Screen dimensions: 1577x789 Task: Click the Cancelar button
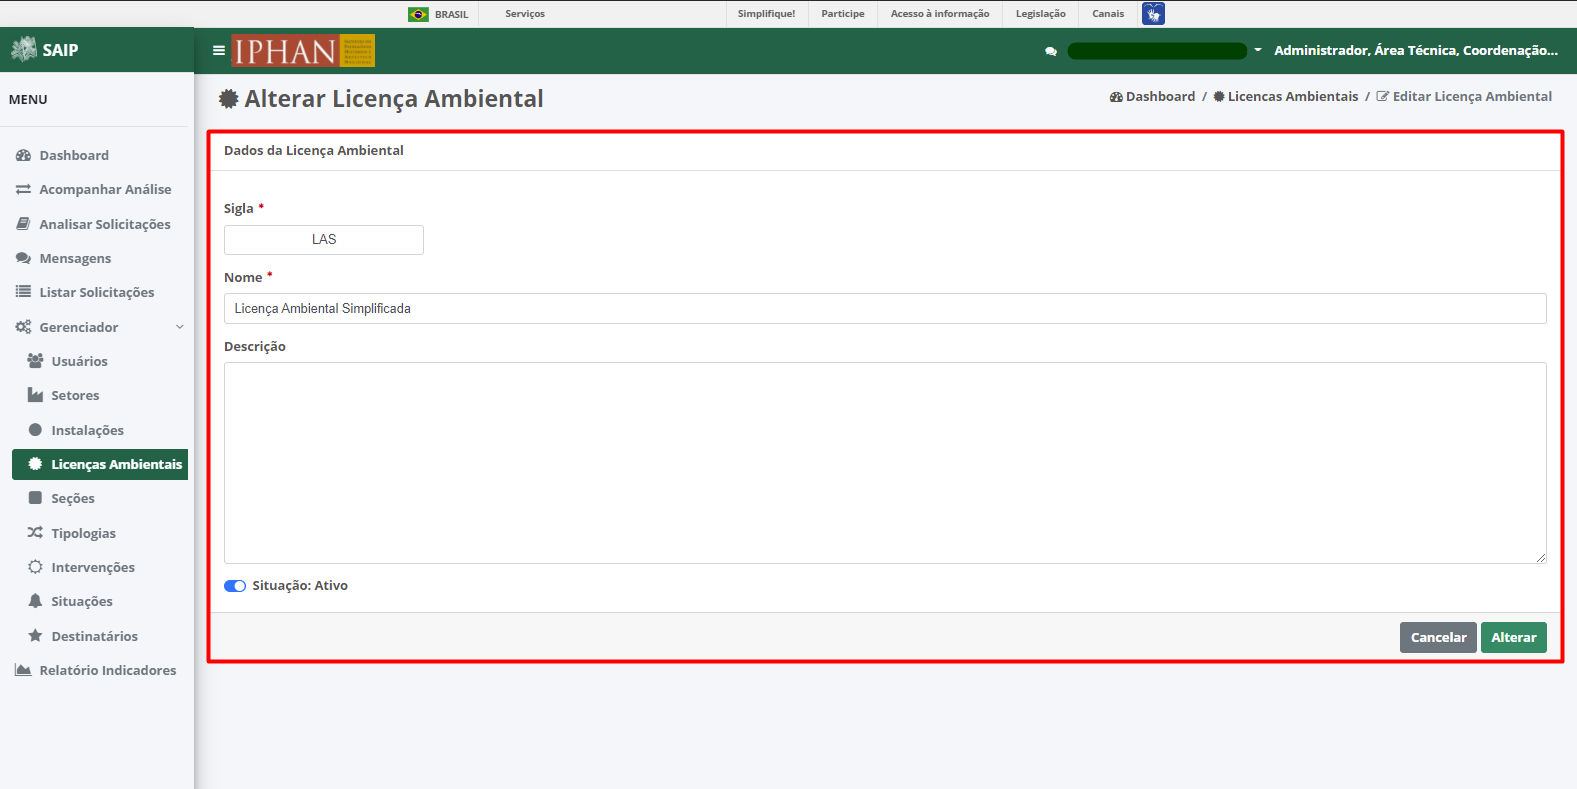pyautogui.click(x=1438, y=637)
